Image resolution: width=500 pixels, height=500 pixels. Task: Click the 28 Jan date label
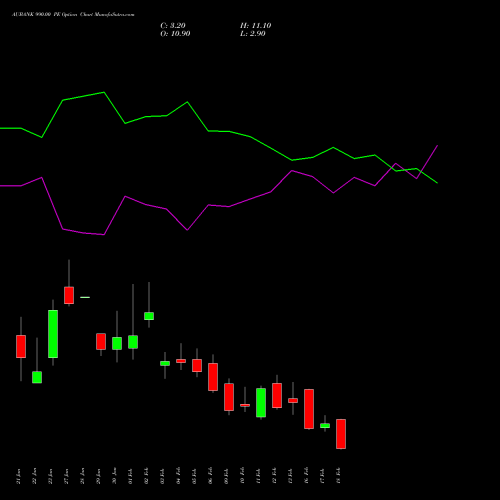tap(83, 476)
